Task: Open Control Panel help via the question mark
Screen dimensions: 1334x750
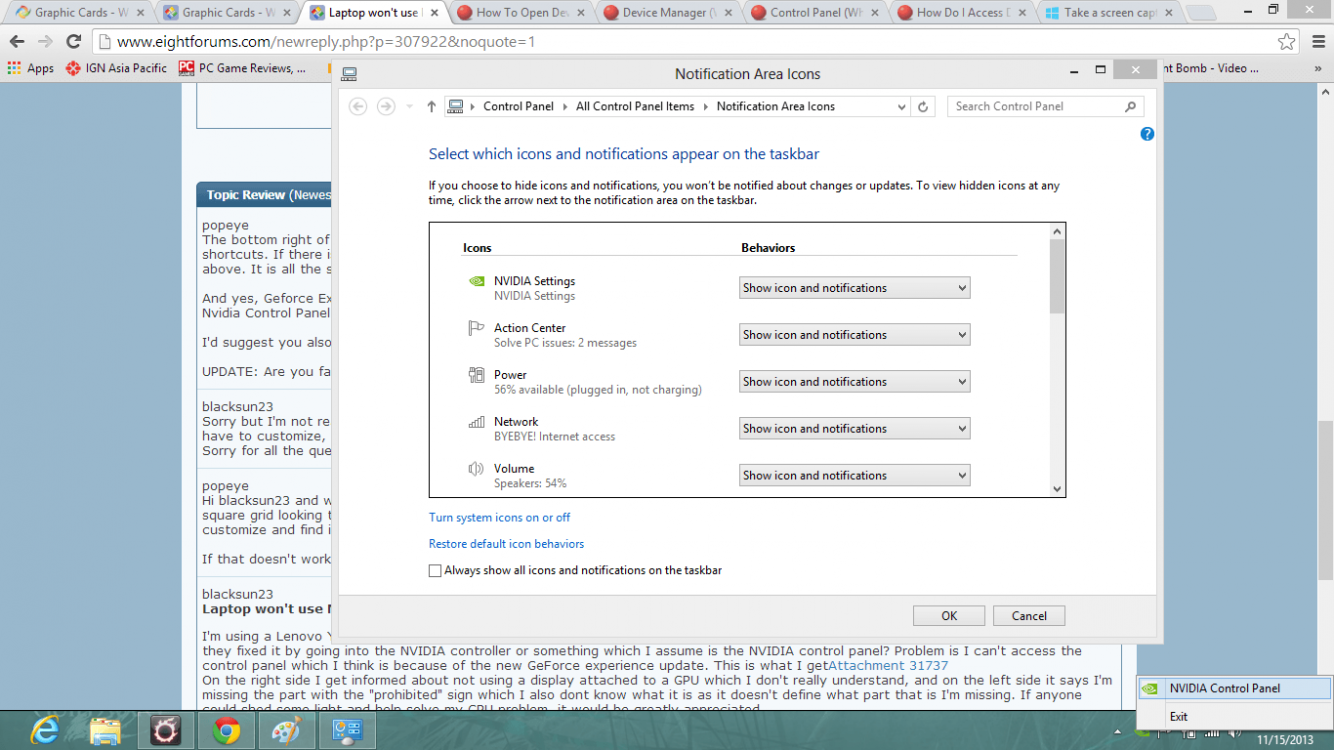Action: [1147, 134]
